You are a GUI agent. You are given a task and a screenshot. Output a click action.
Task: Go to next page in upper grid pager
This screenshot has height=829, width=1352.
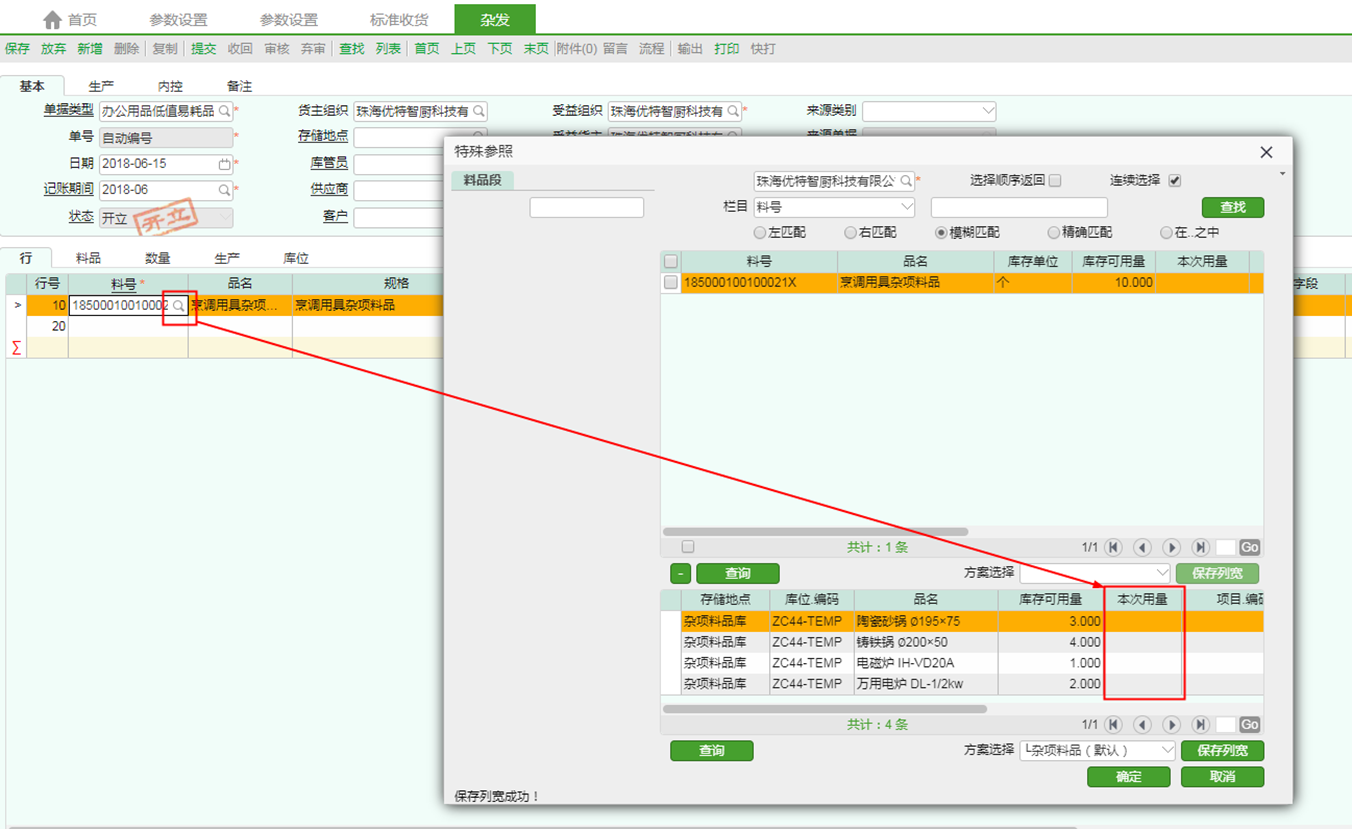pos(1171,548)
